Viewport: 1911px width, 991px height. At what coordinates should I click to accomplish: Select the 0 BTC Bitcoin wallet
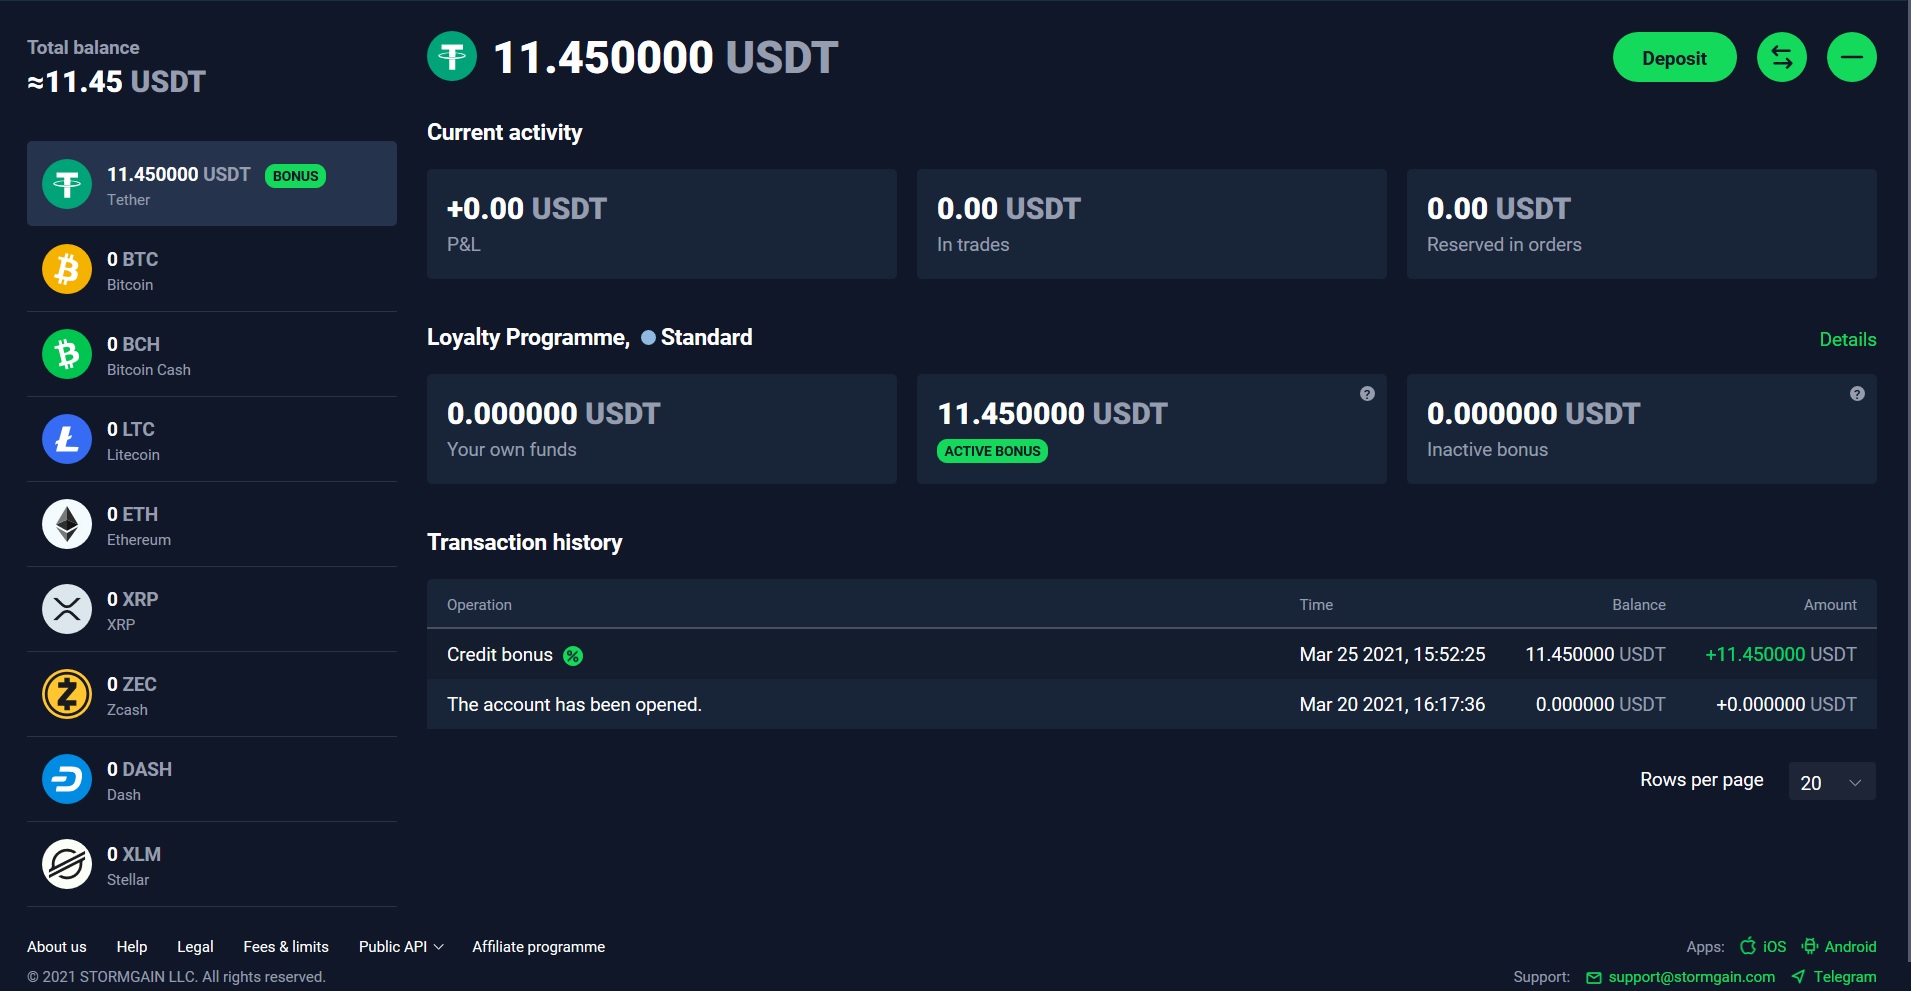(212, 269)
